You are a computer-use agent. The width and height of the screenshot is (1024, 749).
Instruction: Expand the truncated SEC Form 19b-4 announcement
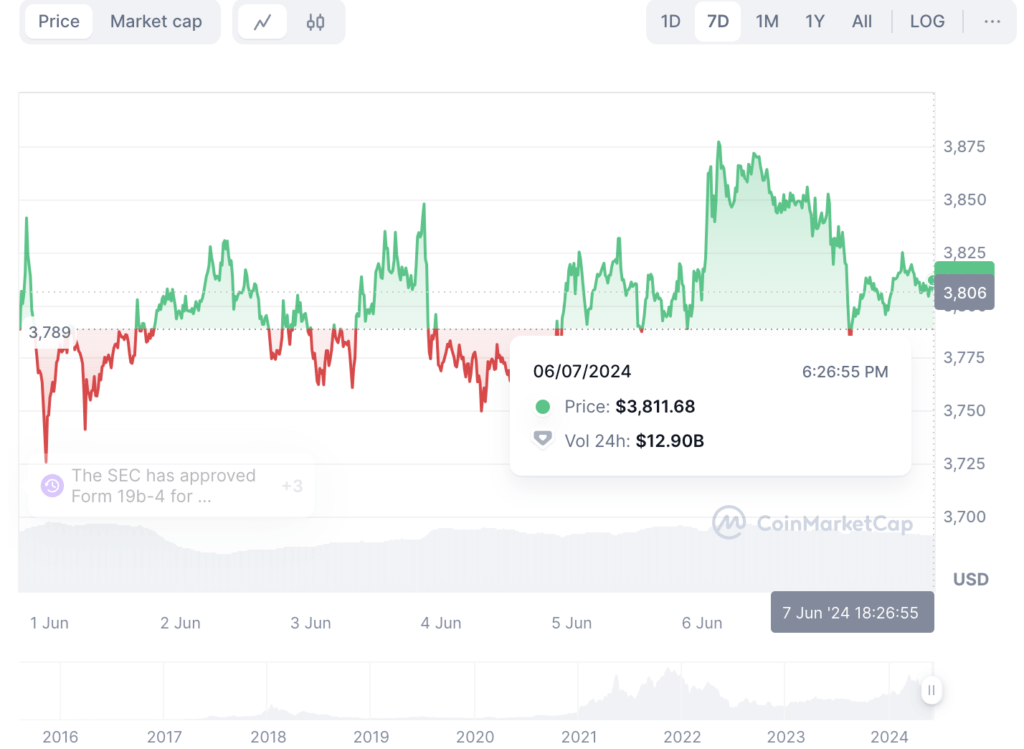164,485
